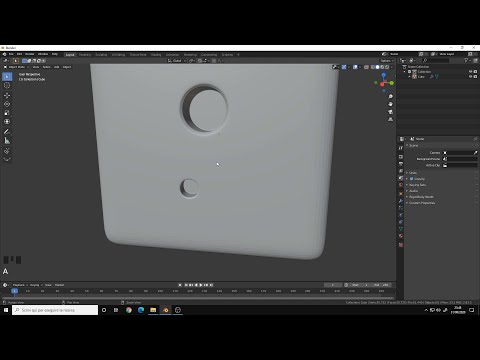Image resolution: width=480 pixels, height=360 pixels.
Task: Open the viewport View menu
Action: click(x=36, y=67)
